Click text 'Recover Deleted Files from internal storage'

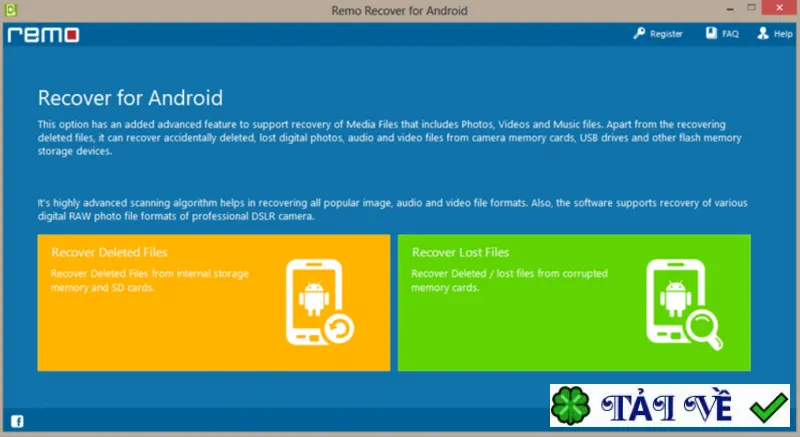[x=149, y=274]
